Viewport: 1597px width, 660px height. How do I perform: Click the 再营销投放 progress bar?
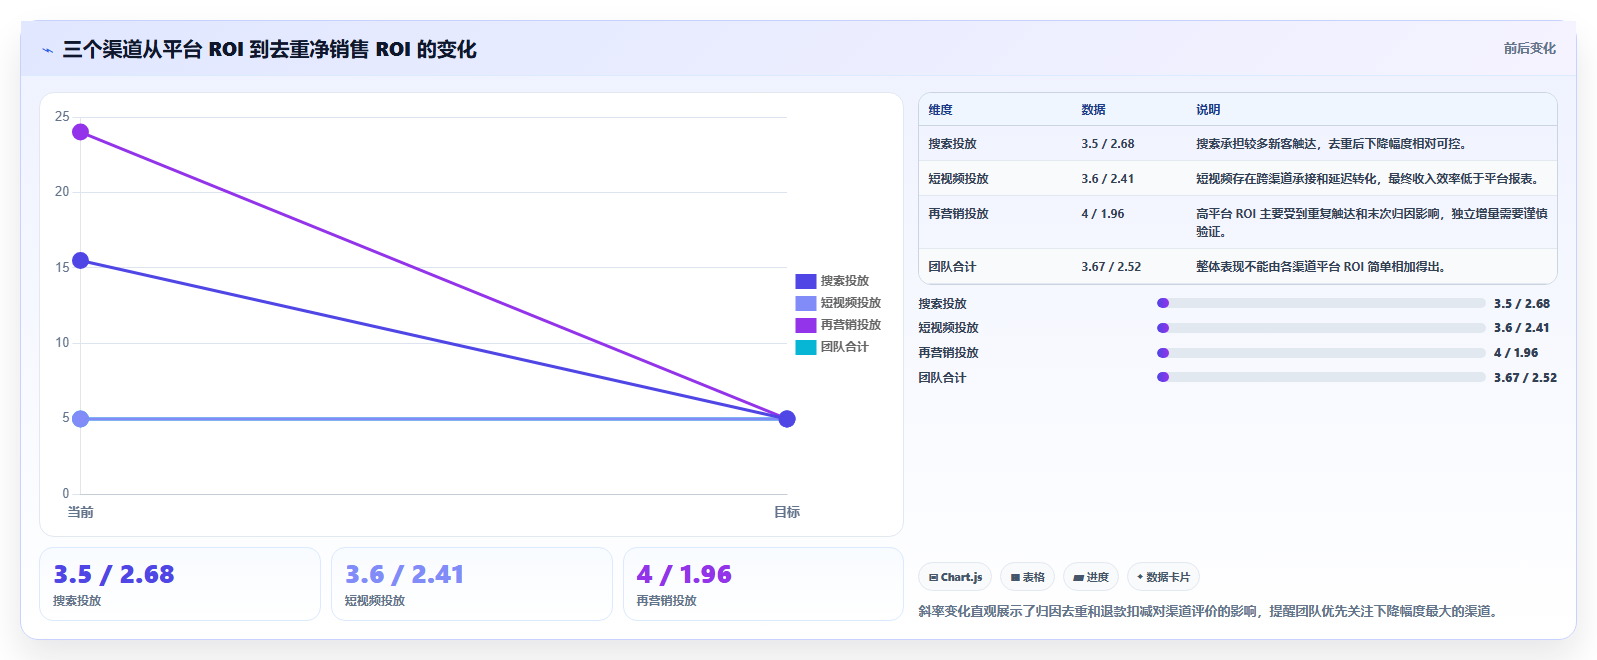(1321, 353)
